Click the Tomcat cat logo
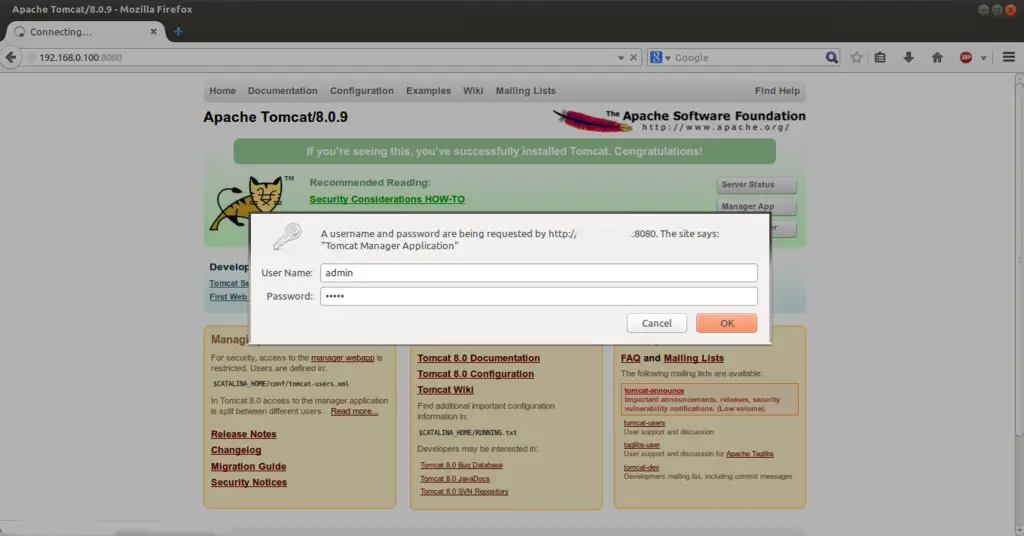This screenshot has height=536, width=1024. (249, 202)
